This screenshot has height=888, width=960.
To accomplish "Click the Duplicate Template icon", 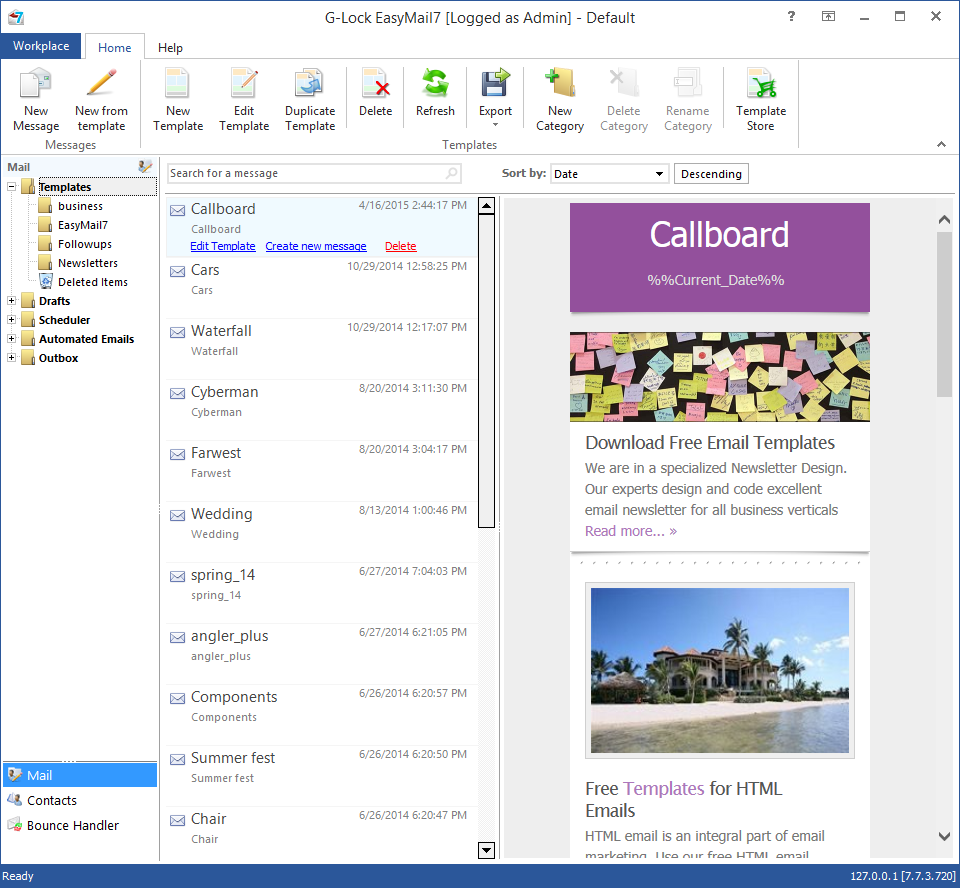I will pyautogui.click(x=310, y=83).
